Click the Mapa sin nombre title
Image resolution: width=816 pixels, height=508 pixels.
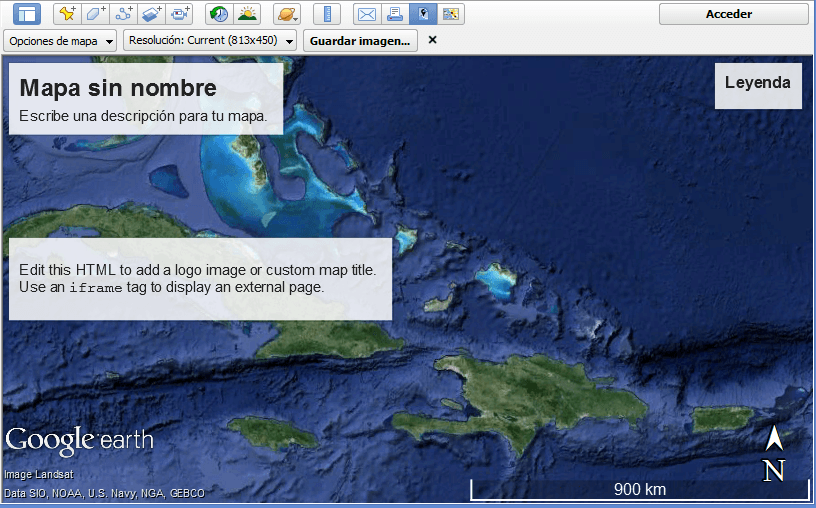(x=118, y=88)
